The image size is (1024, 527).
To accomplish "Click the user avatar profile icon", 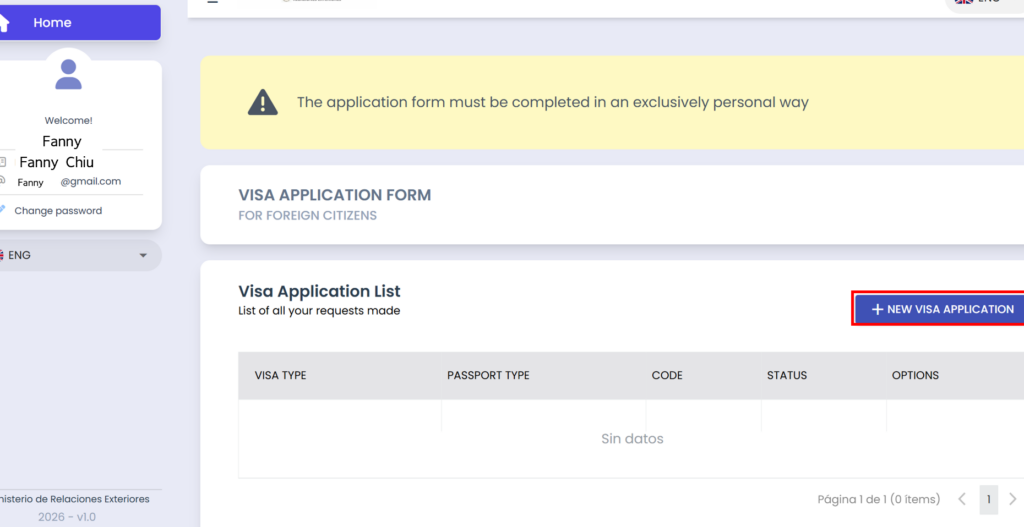I will tap(69, 73).
